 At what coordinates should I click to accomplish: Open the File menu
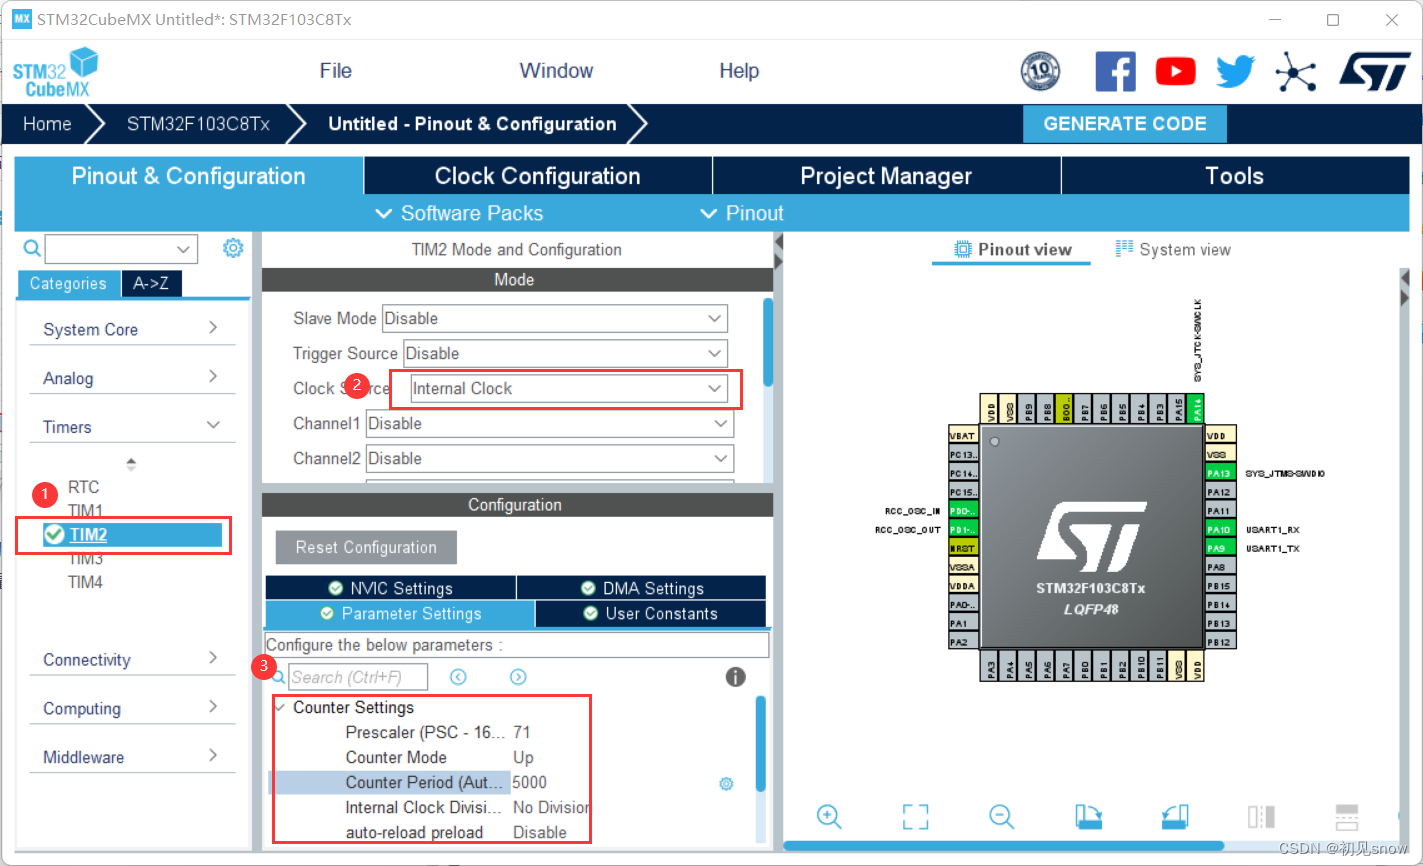pos(336,71)
